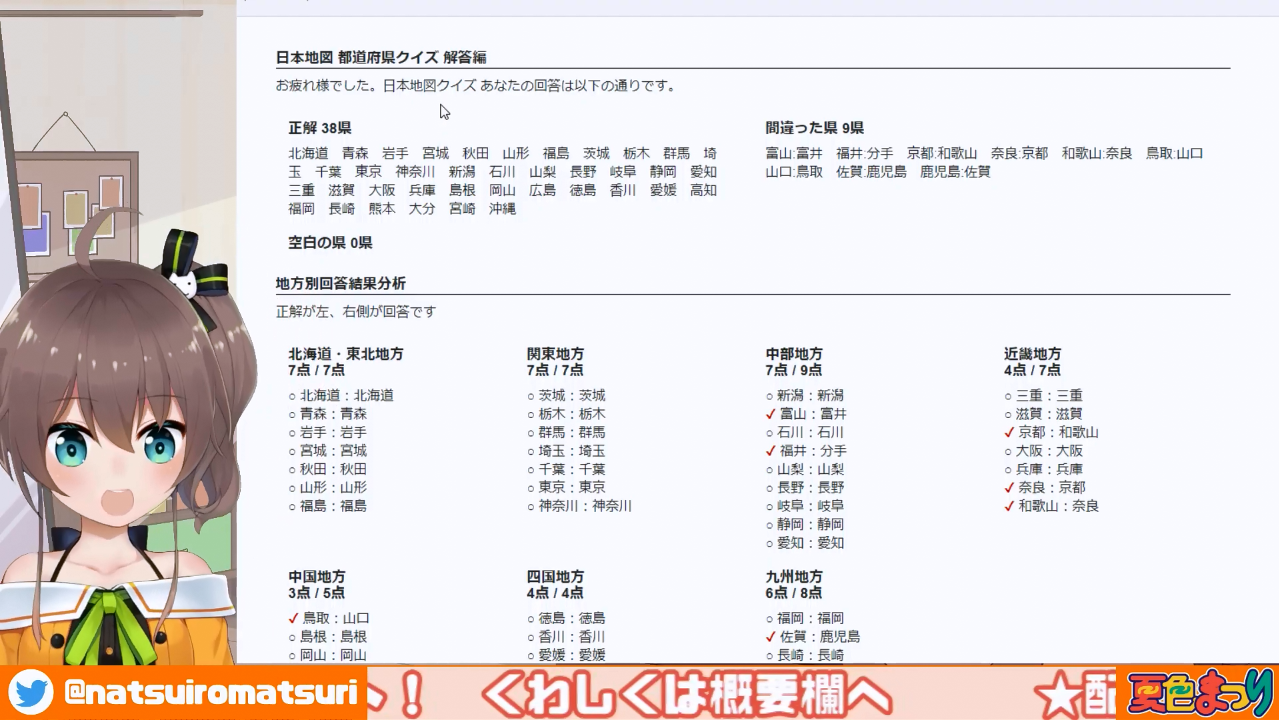This screenshot has height=720, width=1279.
Task: Click the sentence starting with お疲れ様でした
Action: (476, 86)
